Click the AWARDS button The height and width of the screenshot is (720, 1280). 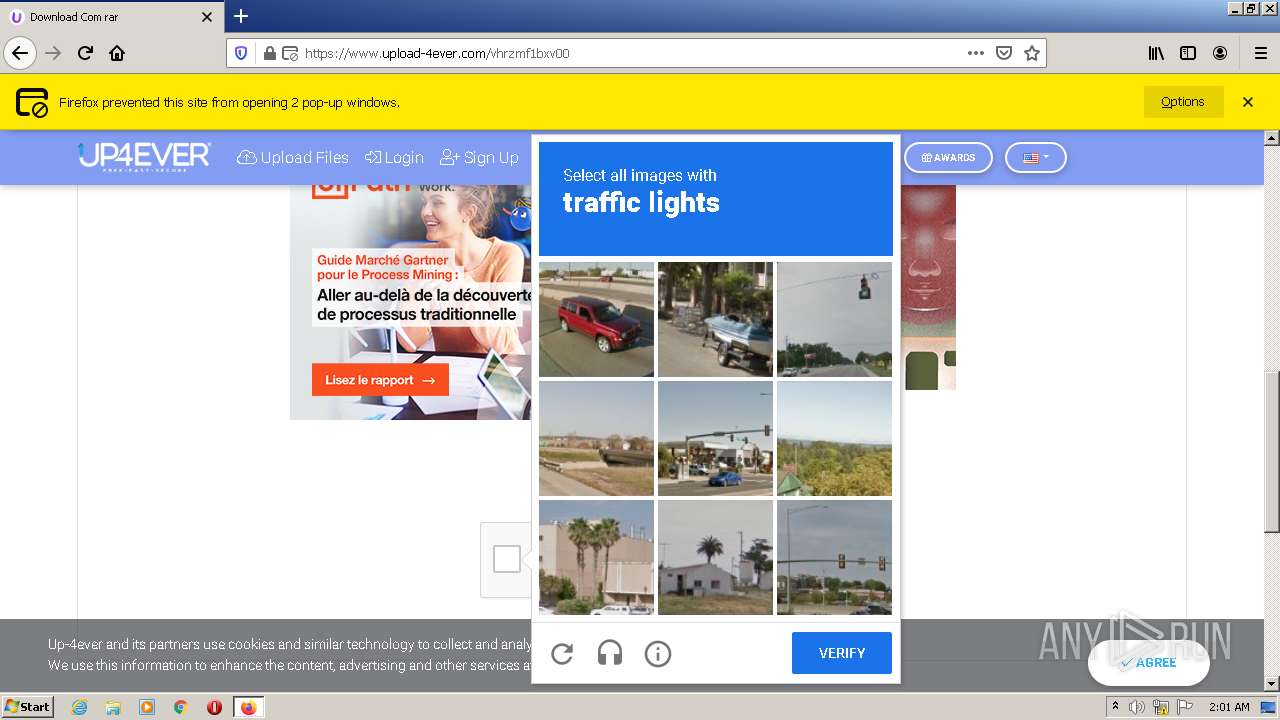click(x=948, y=158)
